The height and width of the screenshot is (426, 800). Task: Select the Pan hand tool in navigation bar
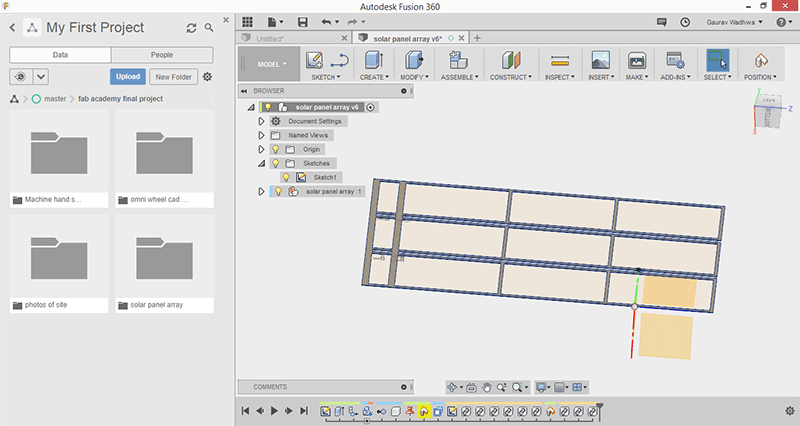[486, 387]
